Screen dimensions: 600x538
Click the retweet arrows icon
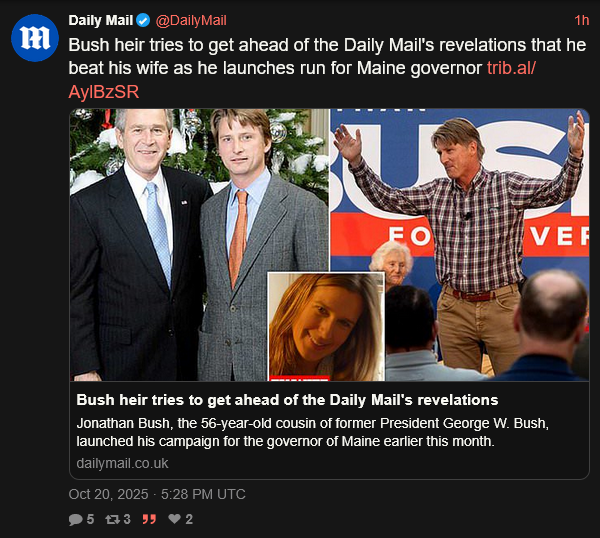pyautogui.click(x=112, y=519)
